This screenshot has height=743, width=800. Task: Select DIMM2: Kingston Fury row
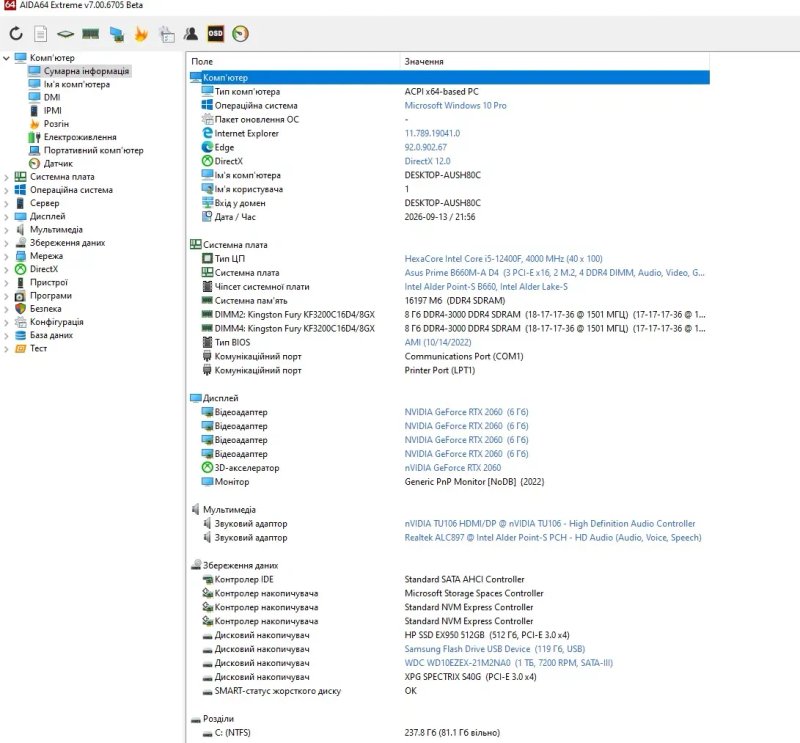point(449,315)
